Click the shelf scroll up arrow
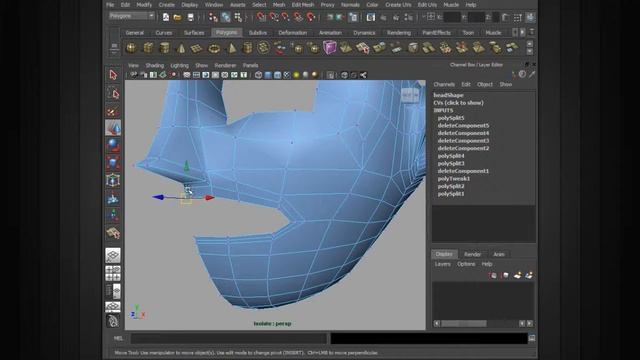640x360 pixels. (530, 44)
